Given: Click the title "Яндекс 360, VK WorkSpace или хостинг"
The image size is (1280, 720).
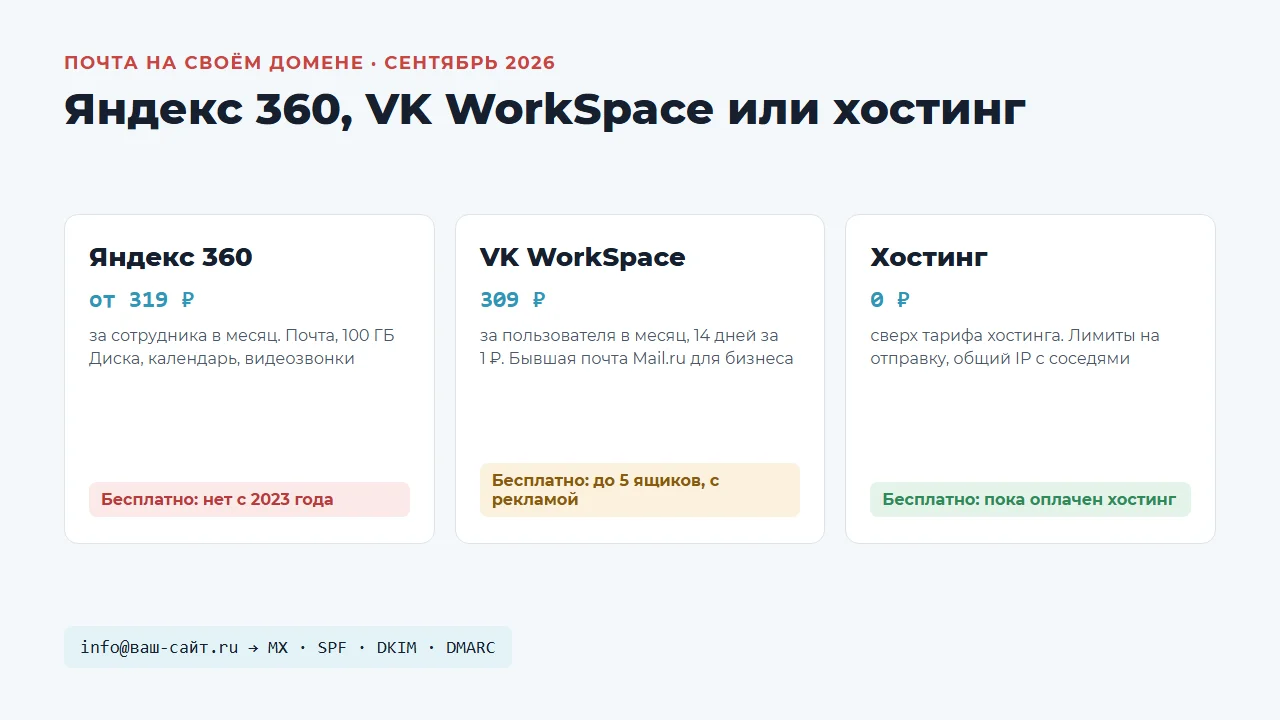Looking at the screenshot, I should pos(545,109).
